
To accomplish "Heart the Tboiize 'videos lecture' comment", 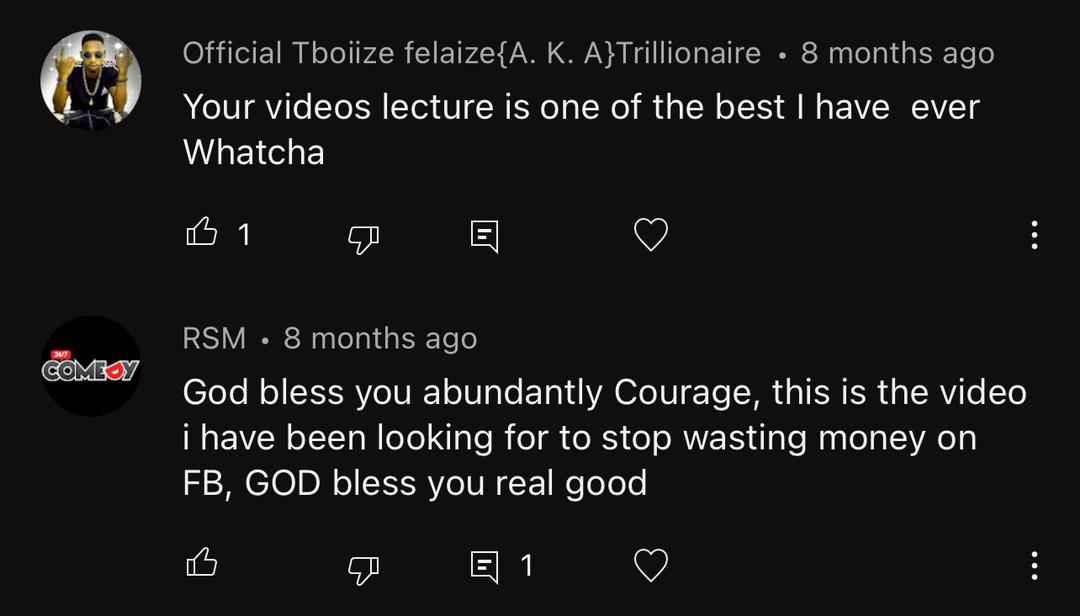I will [651, 235].
